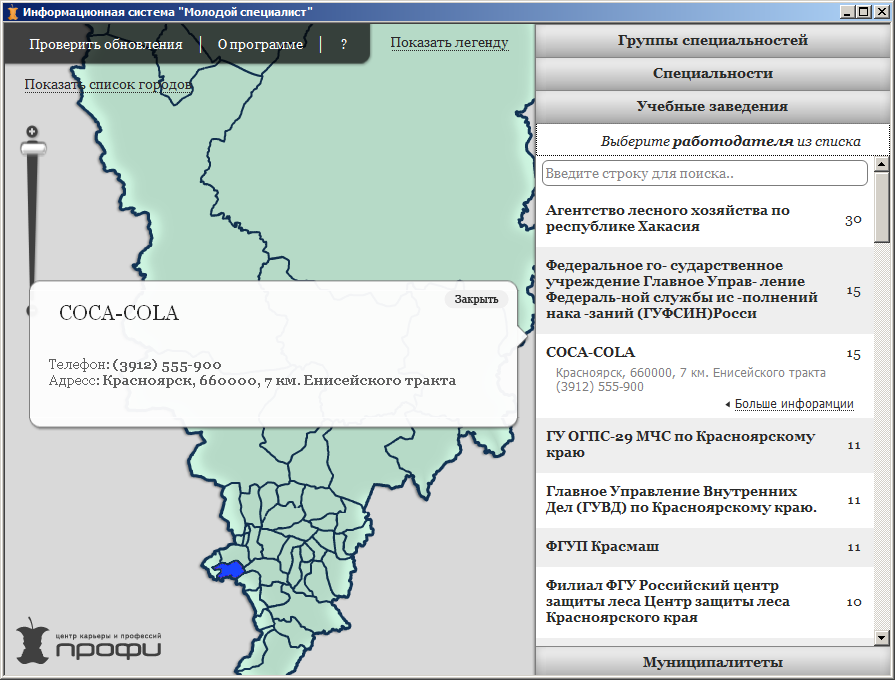Click the count 30 beside Агентство лесного хозяйства
The image size is (895, 680).
point(853,220)
